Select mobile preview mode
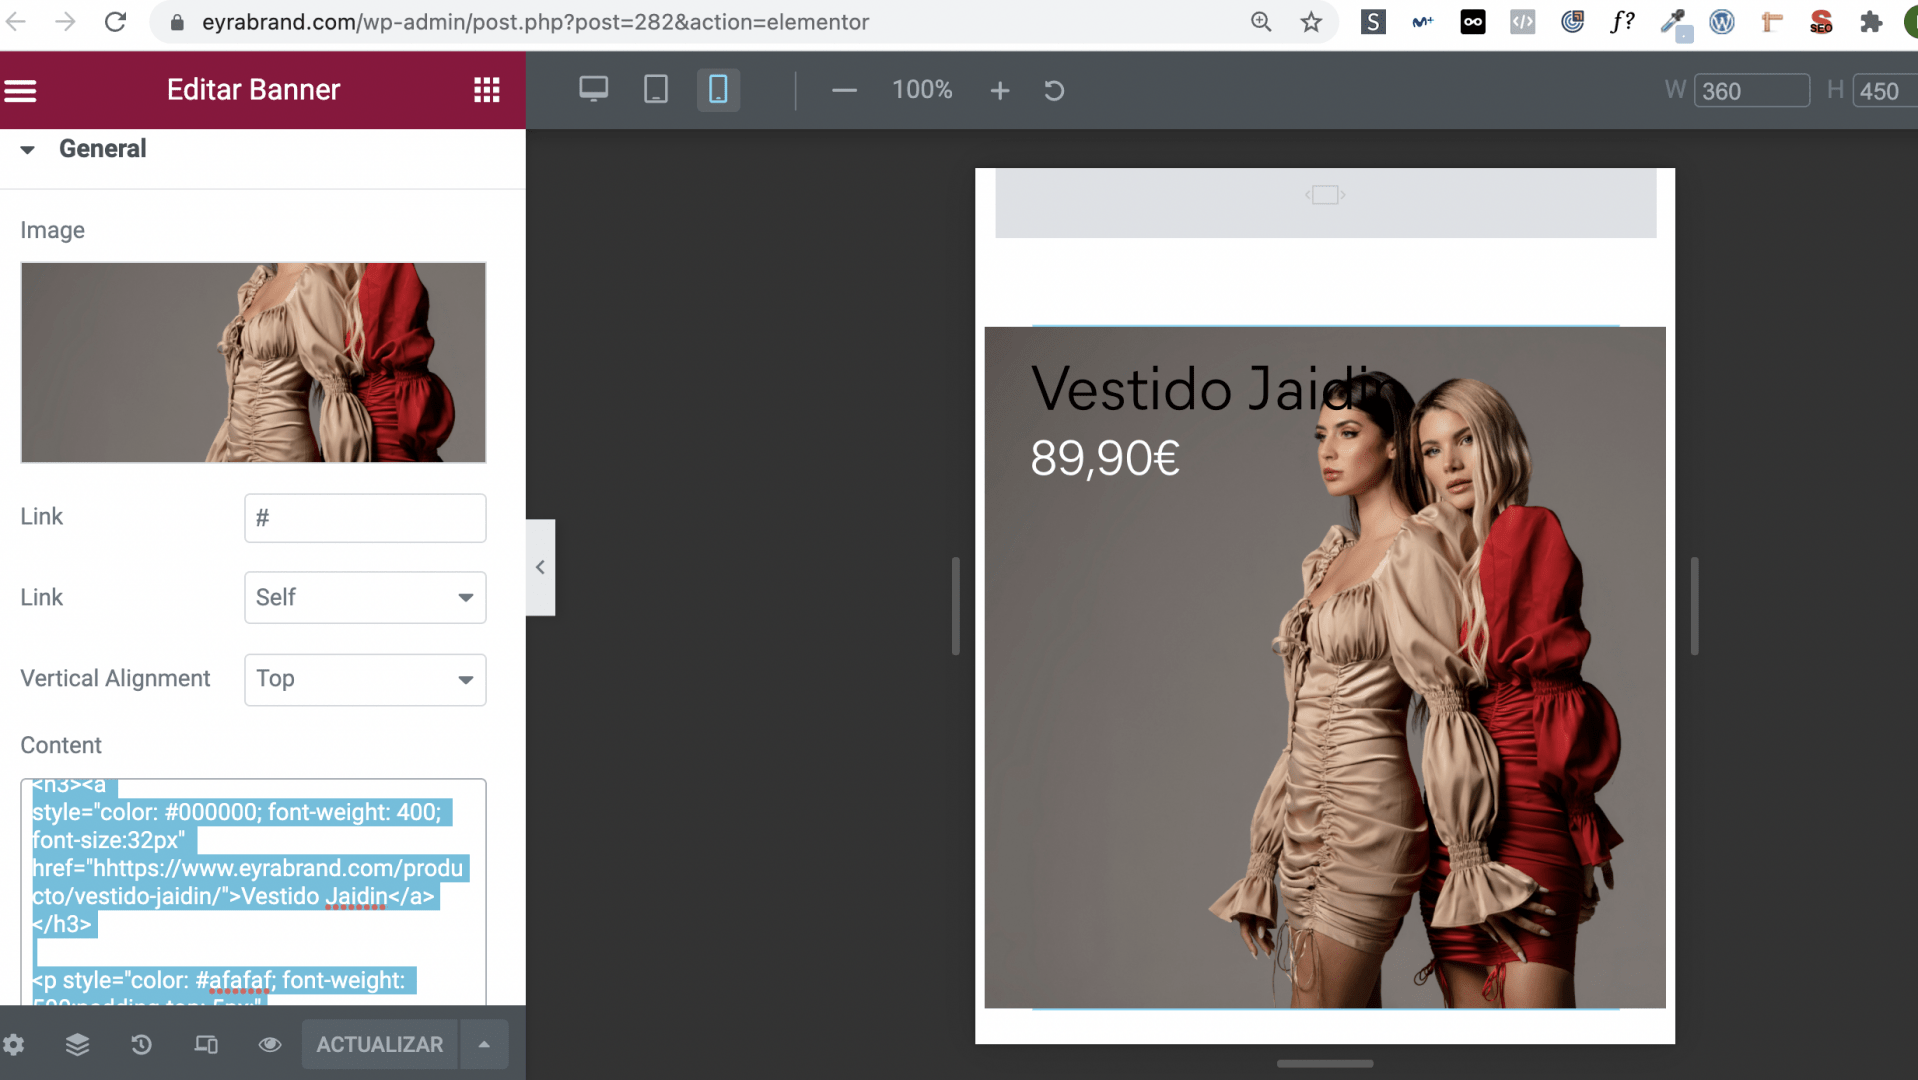 [x=718, y=90]
